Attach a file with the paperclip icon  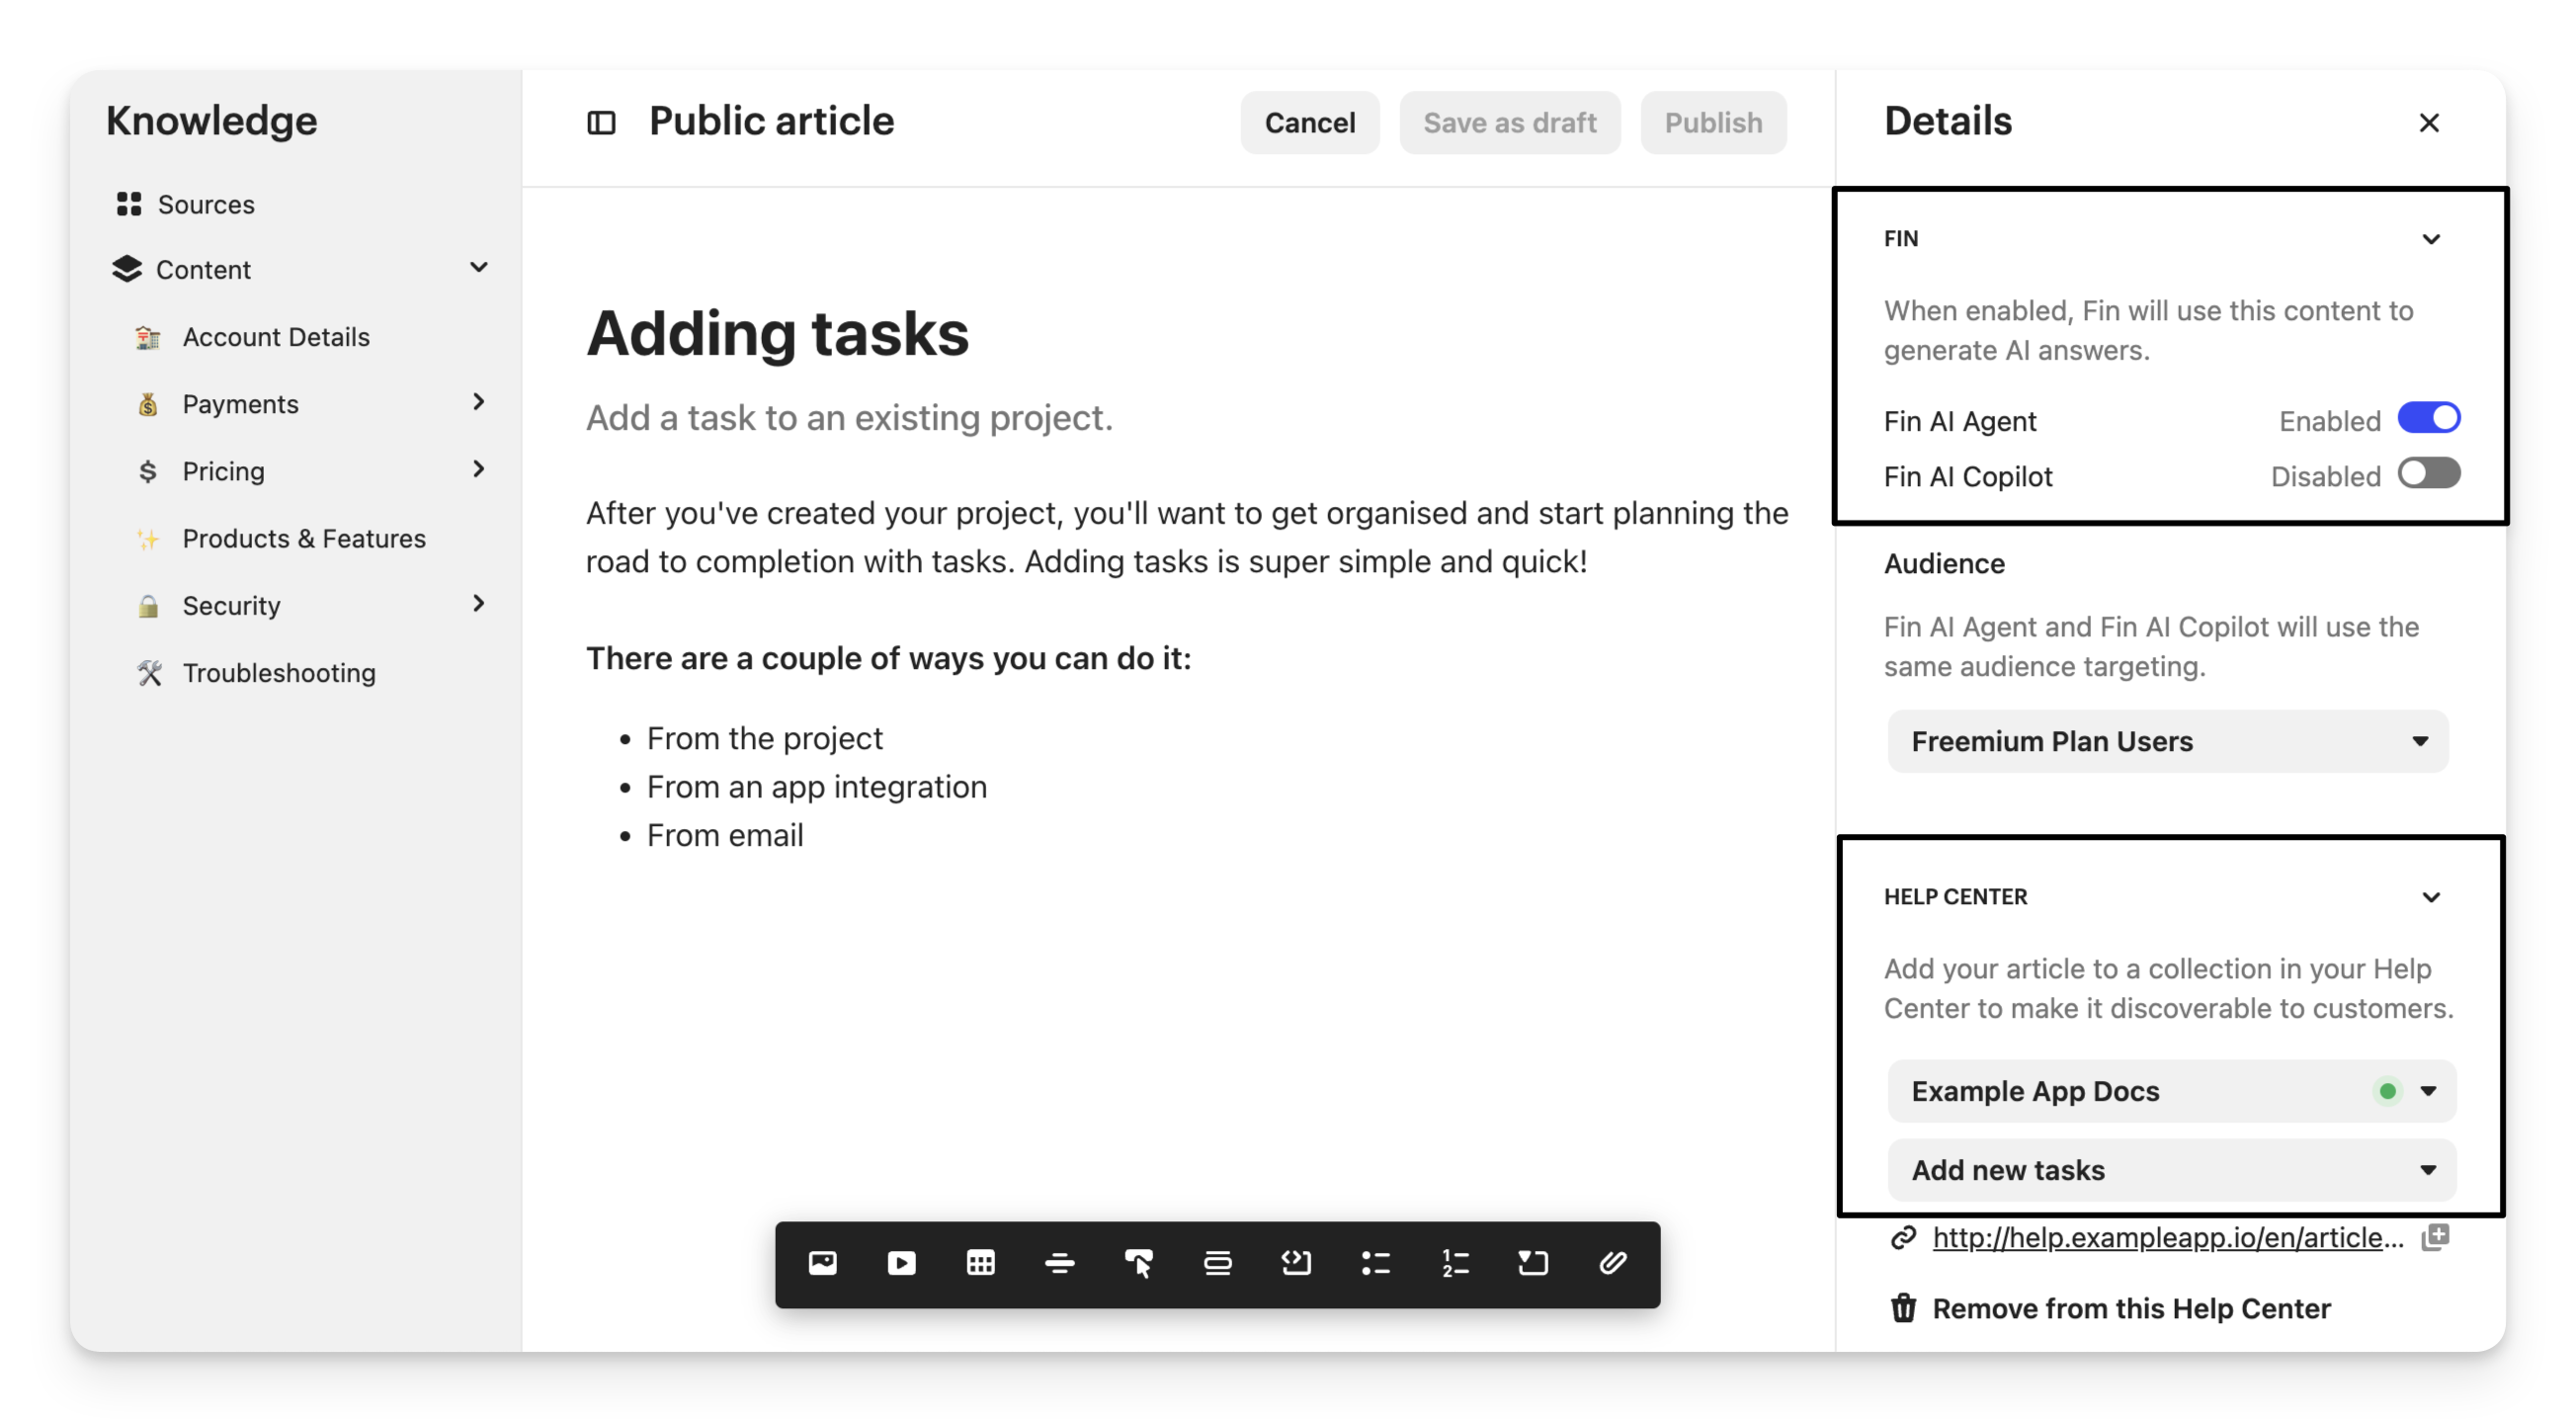click(1612, 1263)
